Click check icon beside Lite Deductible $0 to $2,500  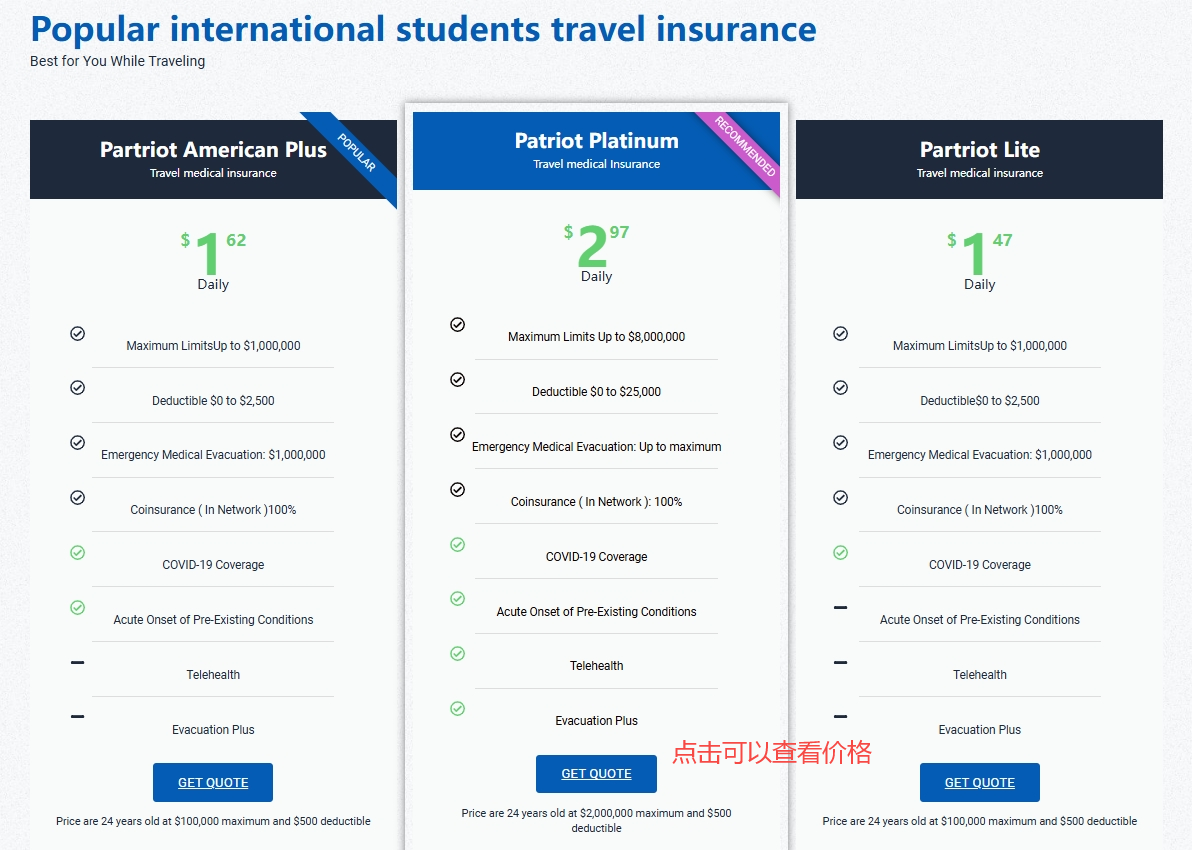point(841,388)
